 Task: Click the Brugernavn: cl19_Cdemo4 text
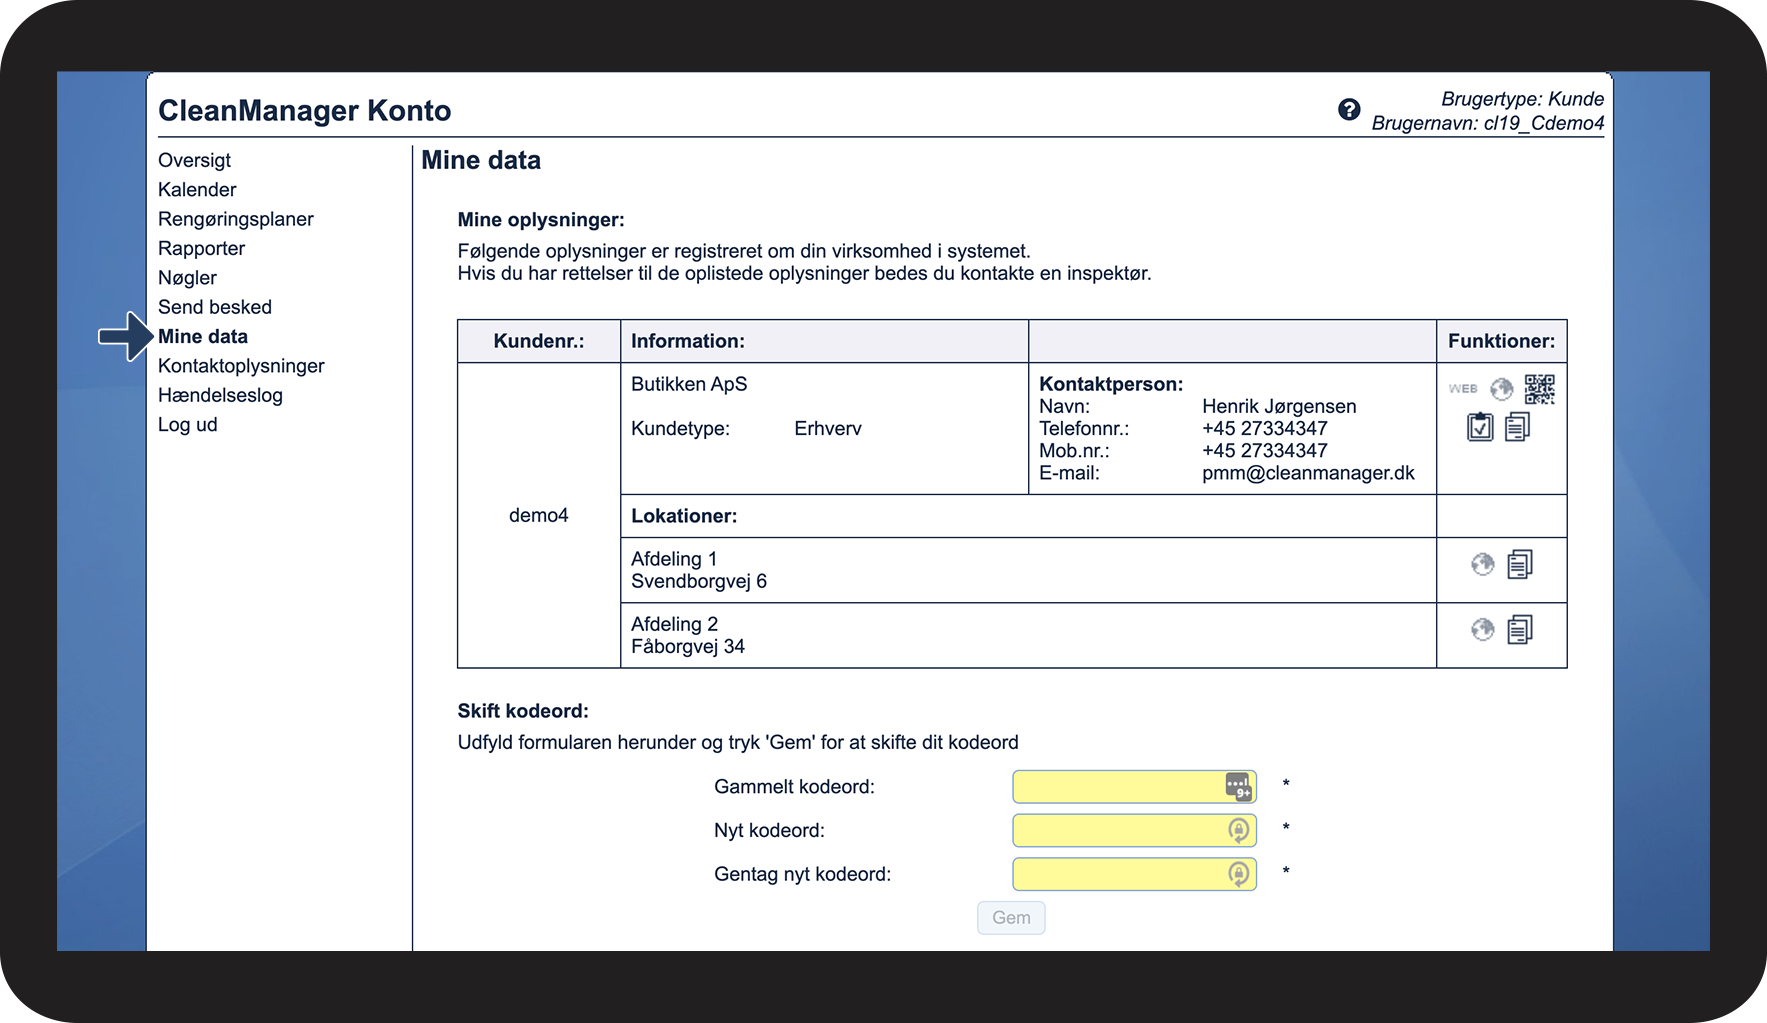[1488, 123]
